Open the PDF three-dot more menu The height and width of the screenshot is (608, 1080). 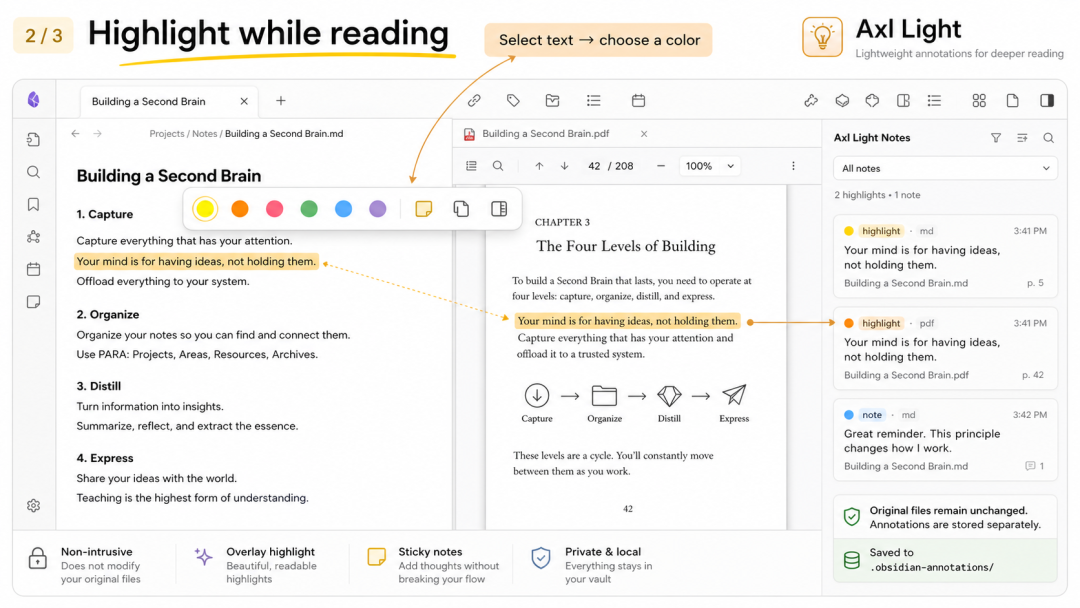point(793,166)
